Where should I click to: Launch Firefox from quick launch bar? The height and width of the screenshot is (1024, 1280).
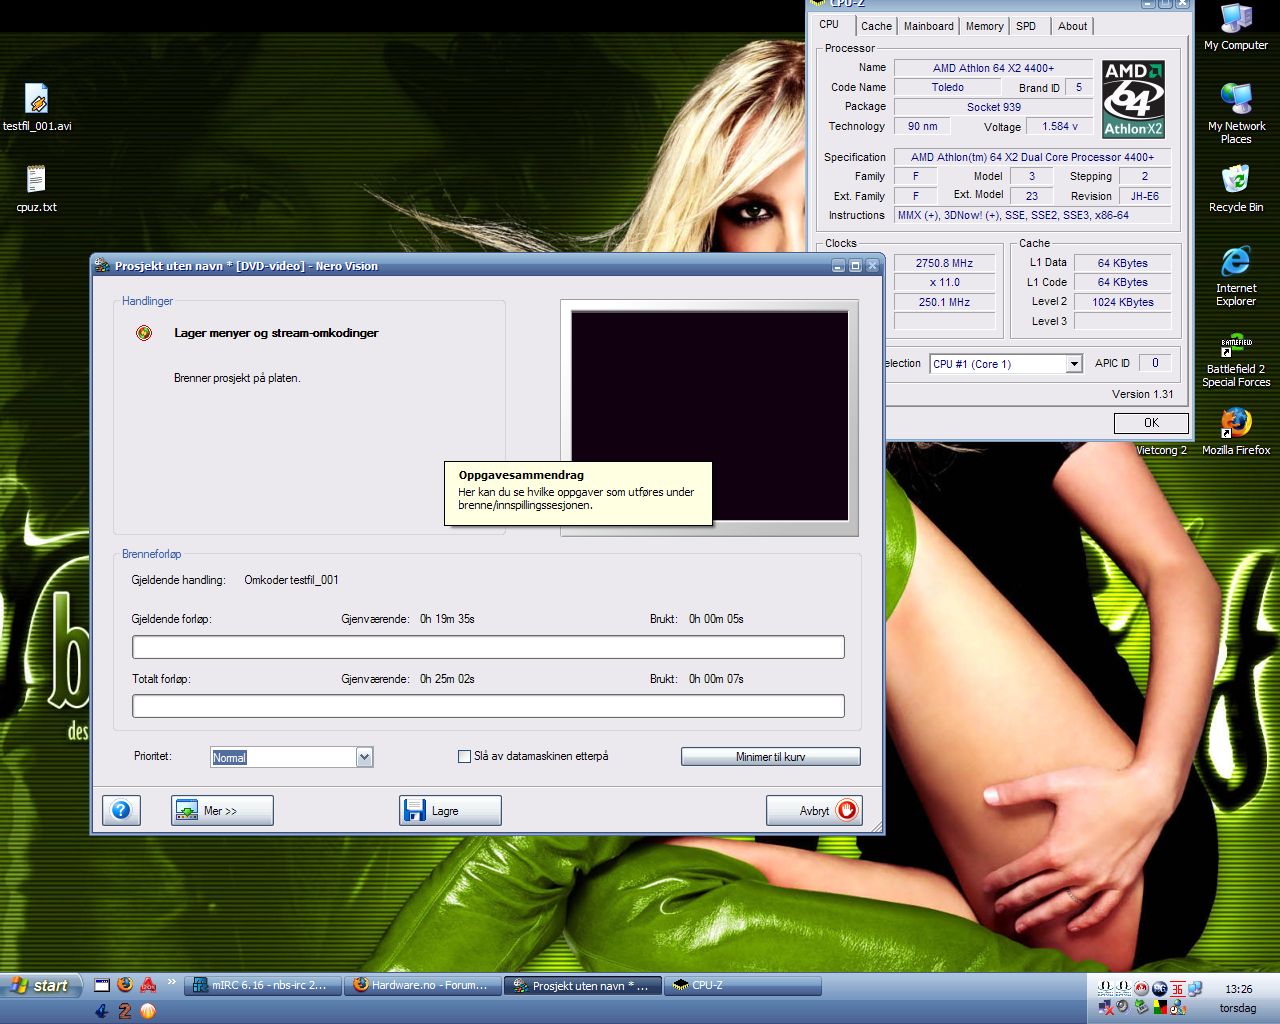click(125, 985)
